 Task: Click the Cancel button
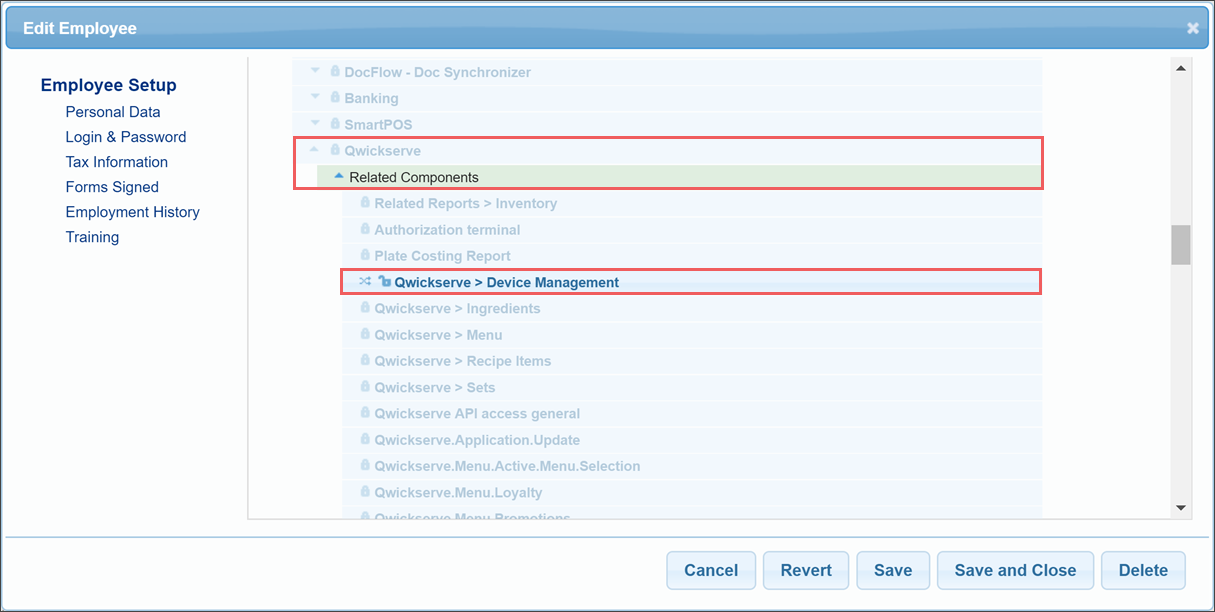point(711,570)
